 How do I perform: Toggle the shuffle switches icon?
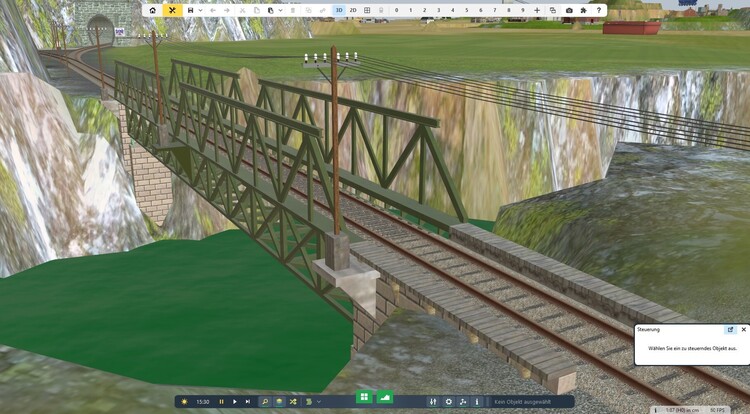click(x=293, y=402)
